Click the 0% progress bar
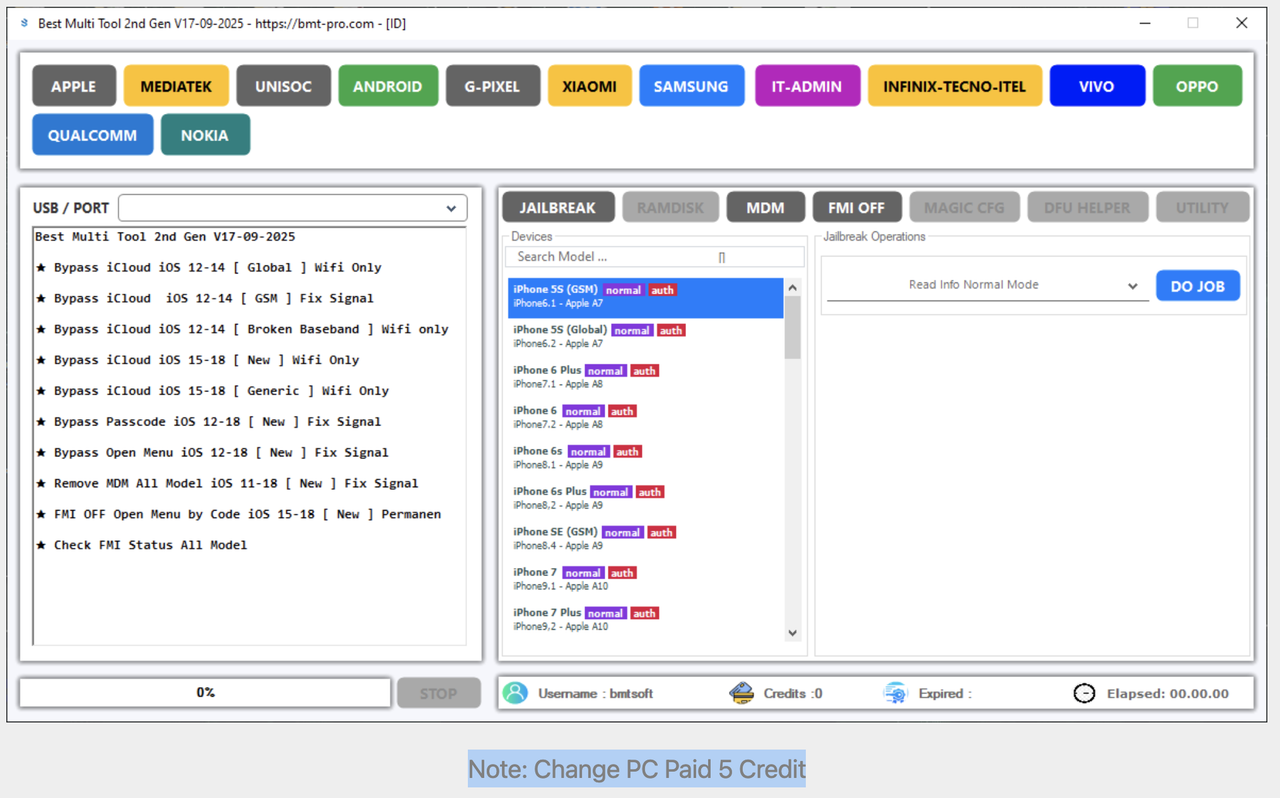The width and height of the screenshot is (1280, 798). tap(205, 693)
